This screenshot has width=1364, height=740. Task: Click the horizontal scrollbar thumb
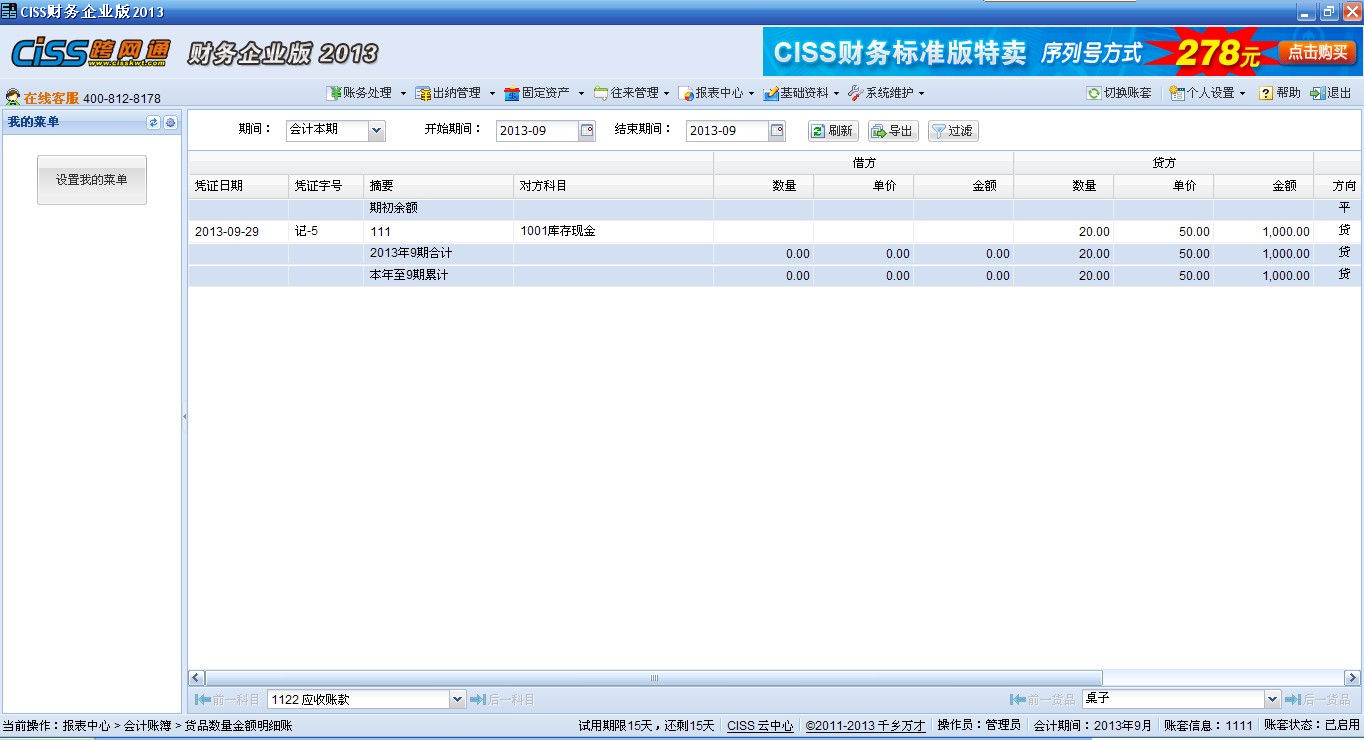pos(654,678)
